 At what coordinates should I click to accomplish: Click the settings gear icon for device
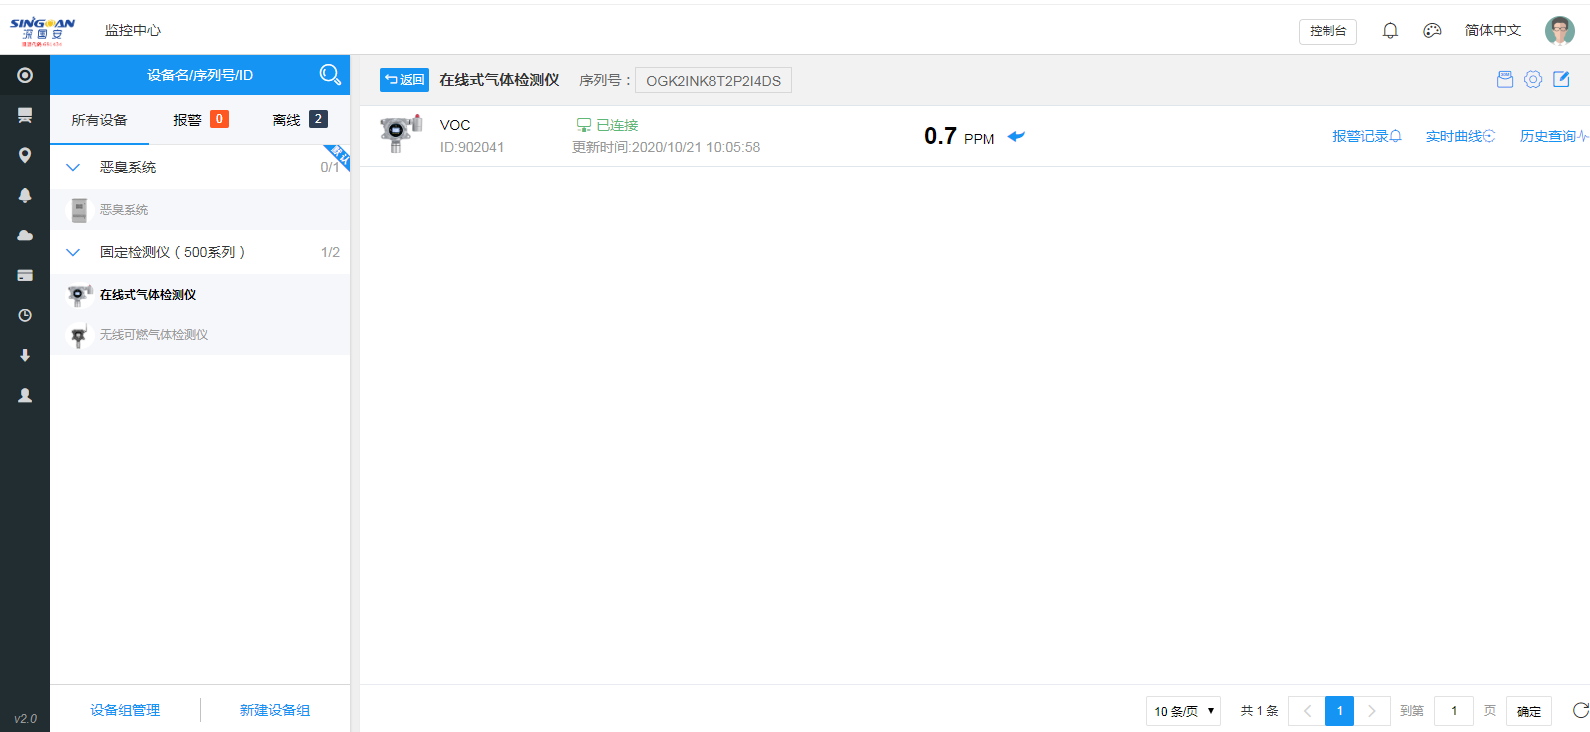point(1533,80)
